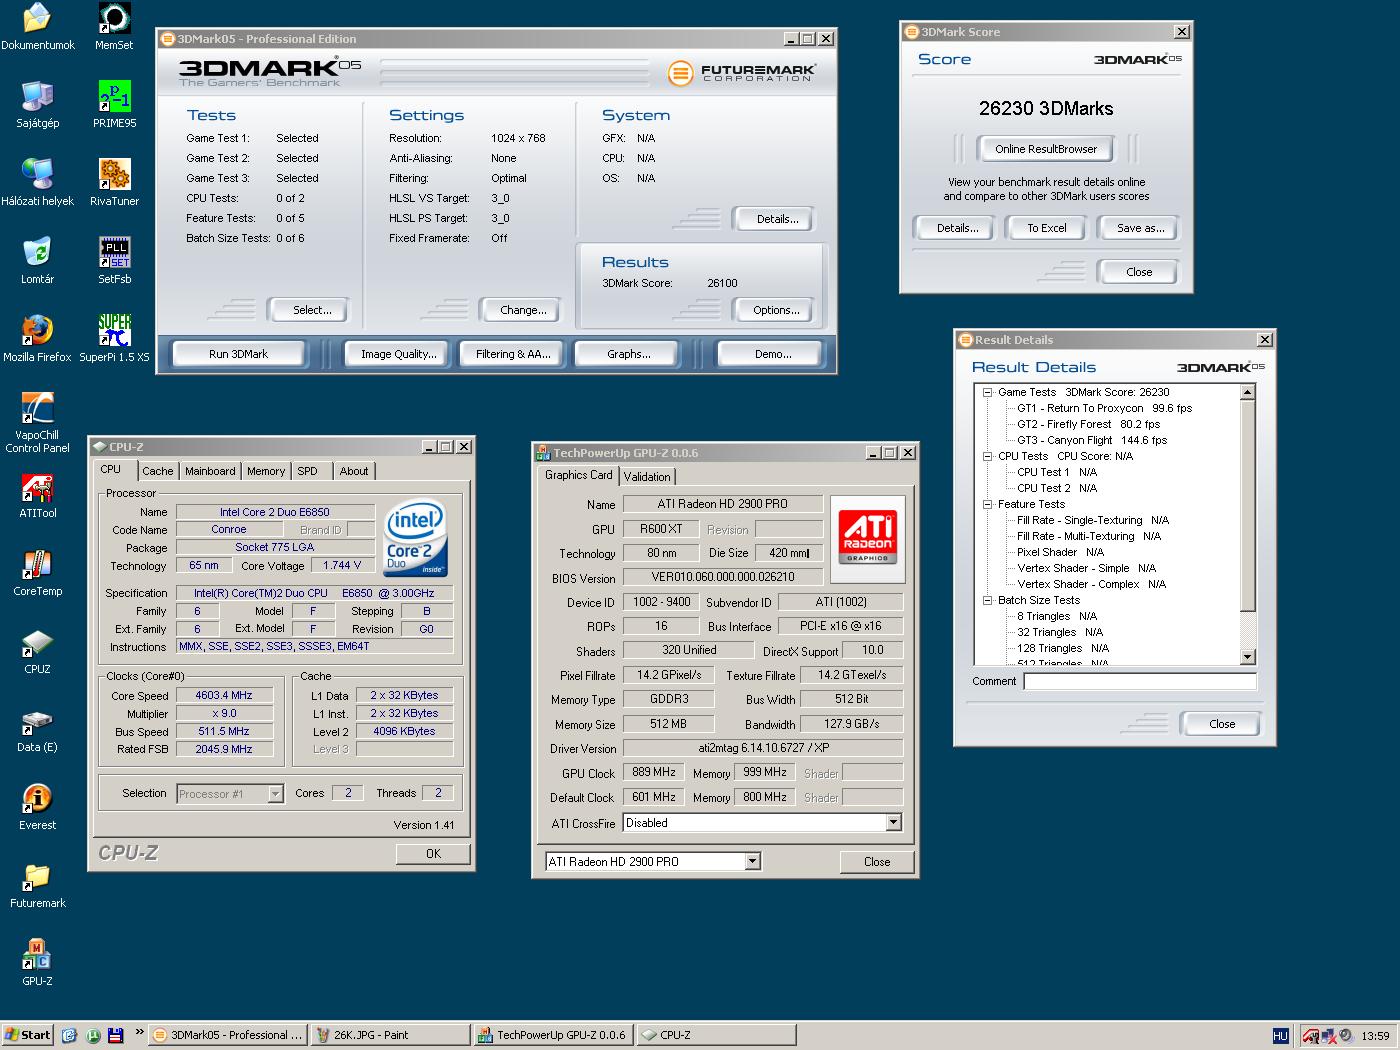Click the 13:59 system tray clock
Image resolution: width=1400 pixels, height=1050 pixels.
click(1375, 1036)
